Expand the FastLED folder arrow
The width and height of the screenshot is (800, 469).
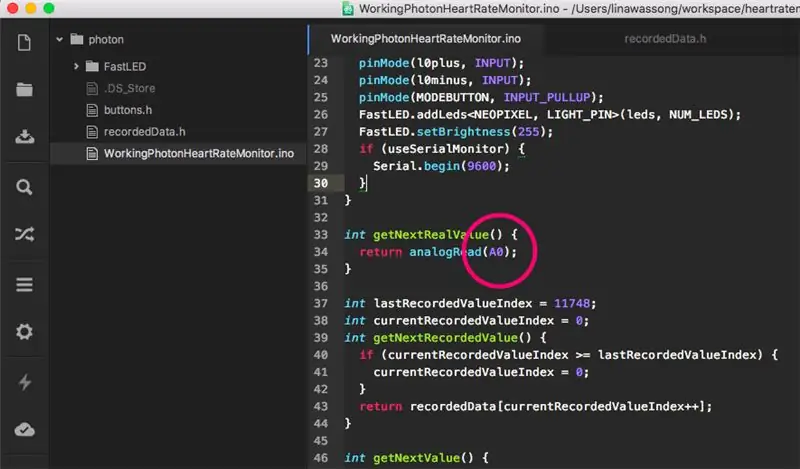76,66
